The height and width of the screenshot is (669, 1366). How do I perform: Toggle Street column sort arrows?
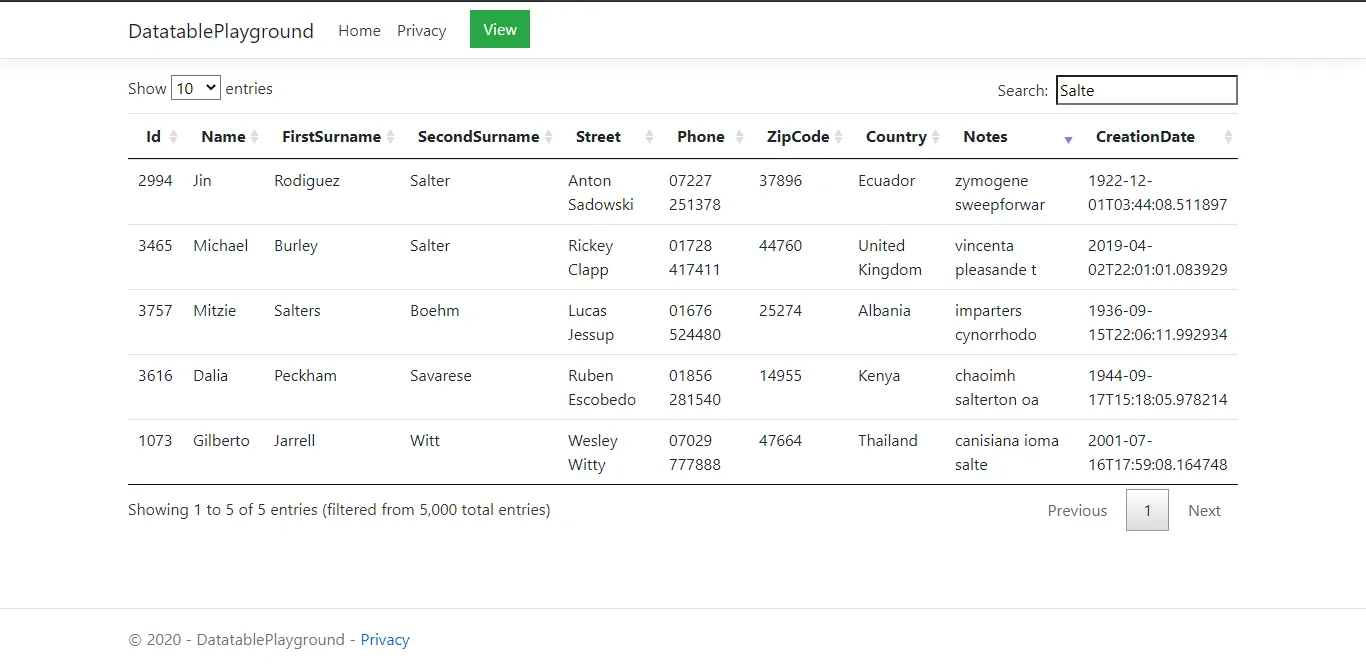click(x=649, y=137)
